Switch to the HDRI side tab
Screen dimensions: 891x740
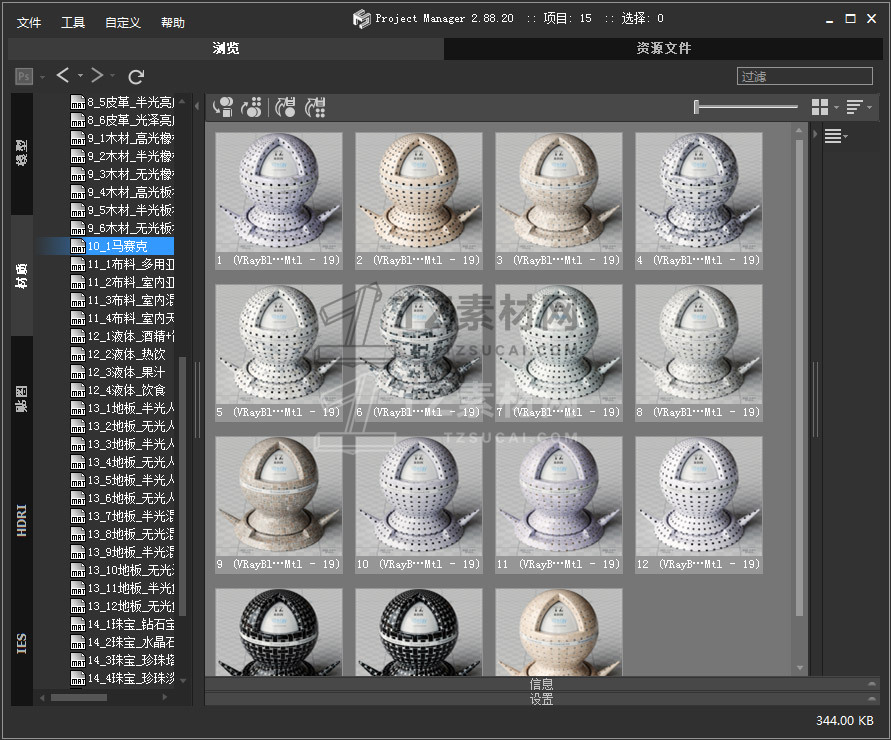pyautogui.click(x=22, y=521)
